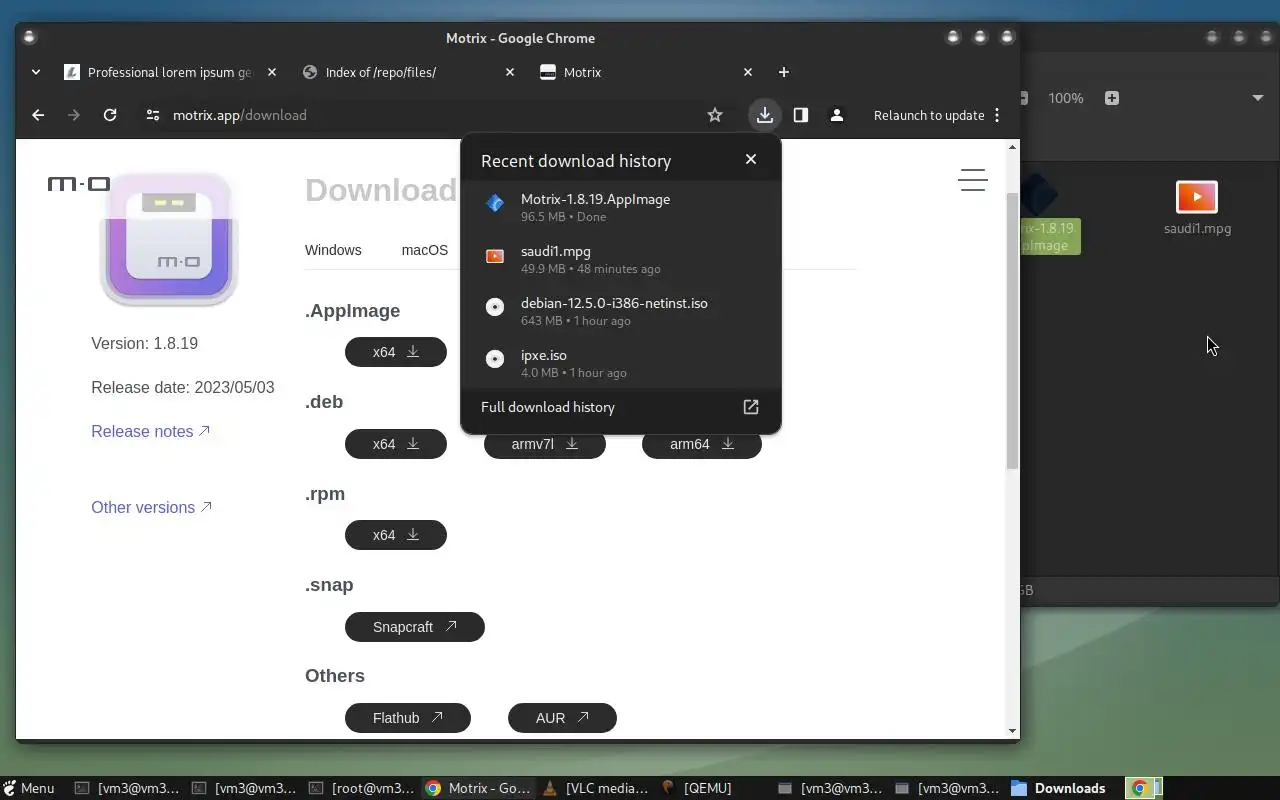
Task: Go back in Chrome history
Action: (38, 115)
